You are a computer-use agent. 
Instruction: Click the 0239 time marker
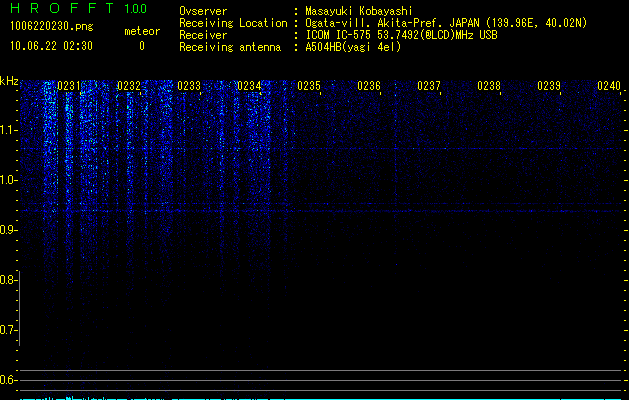pyautogui.click(x=549, y=86)
